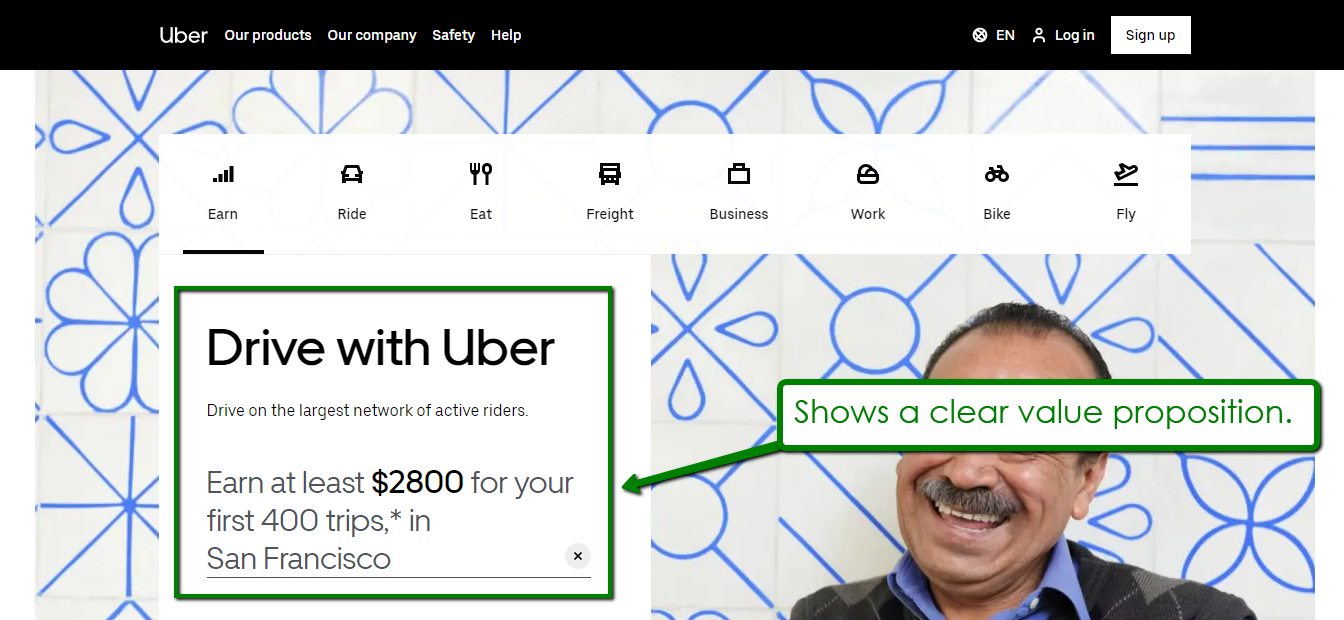Open the Help link
The height and width of the screenshot is (620, 1344).
coord(506,35)
